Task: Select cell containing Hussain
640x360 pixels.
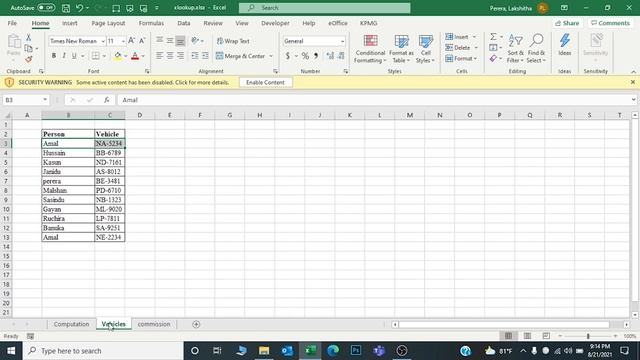Action: point(68,153)
